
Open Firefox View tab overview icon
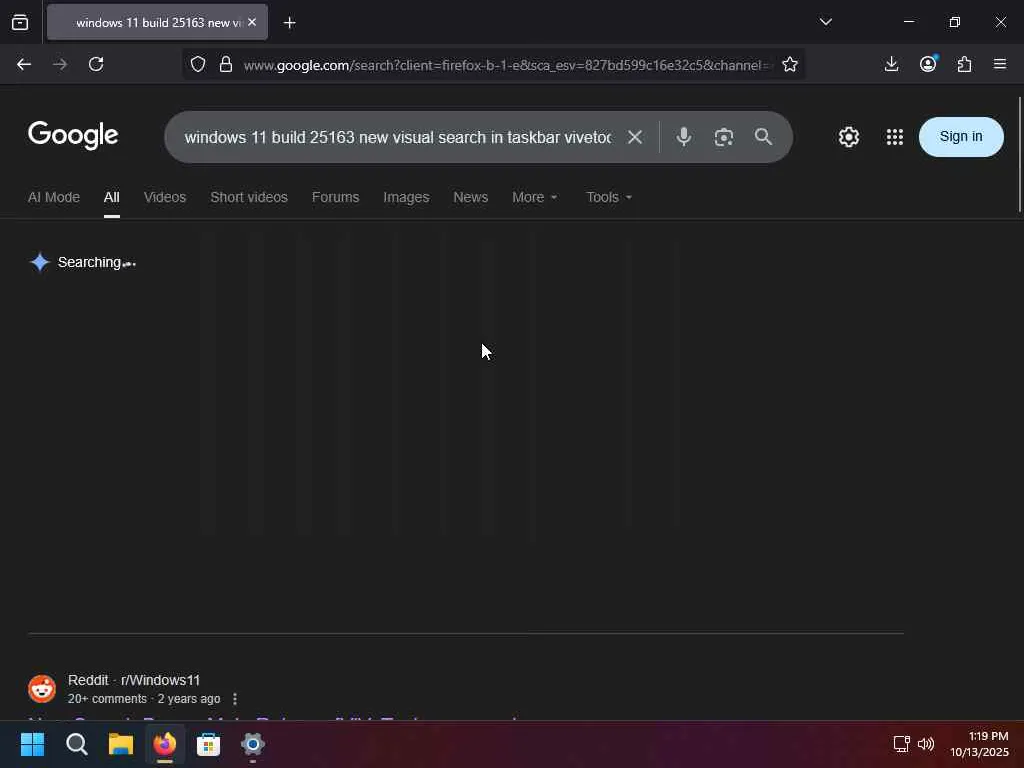click(x=20, y=22)
